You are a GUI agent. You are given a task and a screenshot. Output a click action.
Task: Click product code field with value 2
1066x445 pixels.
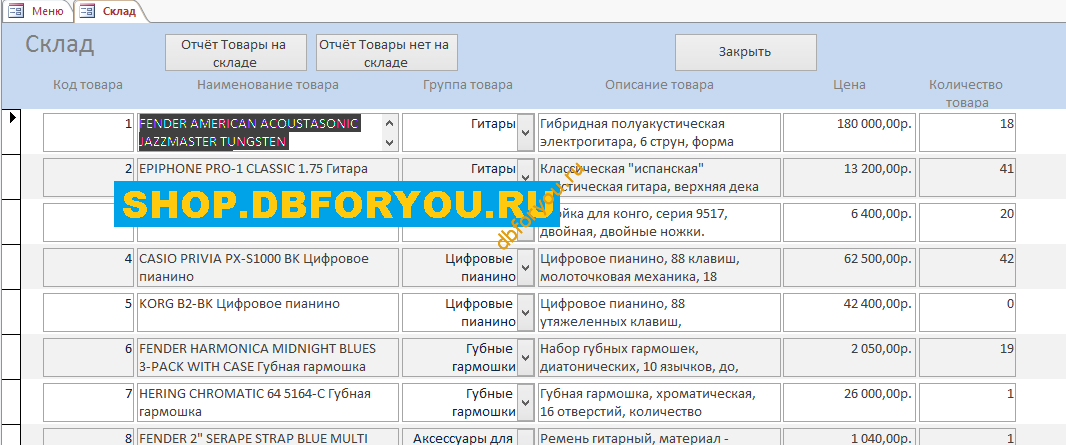[88, 177]
